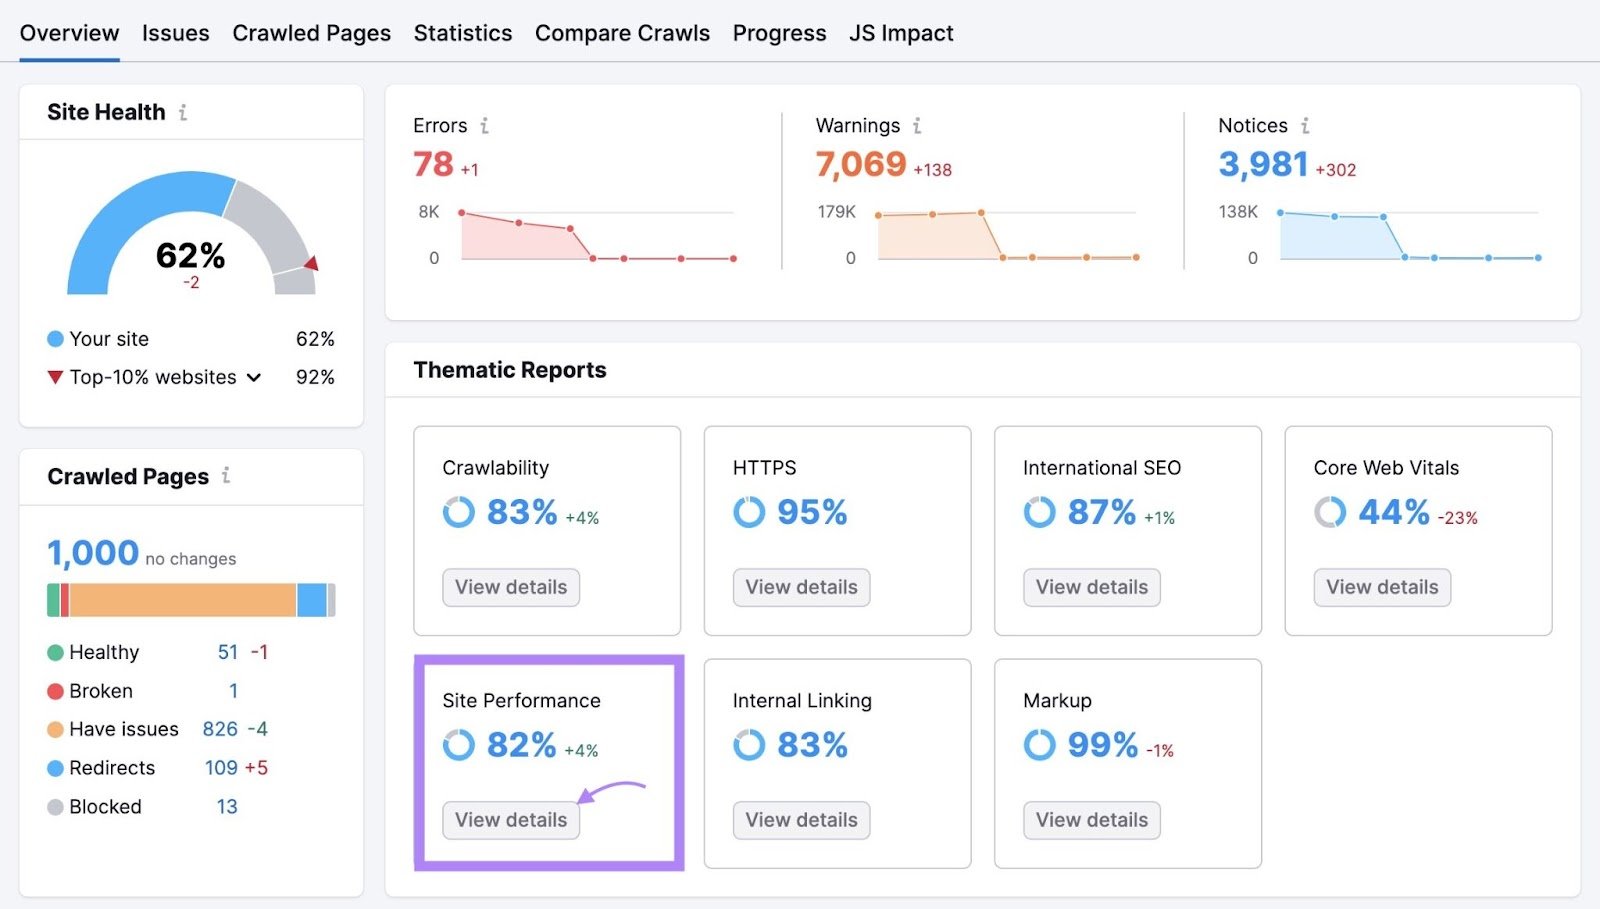Click the Core Web Vitals progress ring
The width and height of the screenshot is (1600, 909).
click(x=1330, y=513)
